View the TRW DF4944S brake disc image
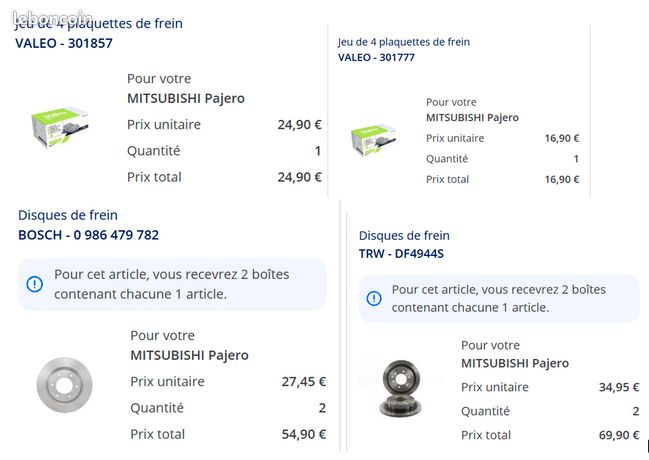649x460 pixels. pos(400,388)
